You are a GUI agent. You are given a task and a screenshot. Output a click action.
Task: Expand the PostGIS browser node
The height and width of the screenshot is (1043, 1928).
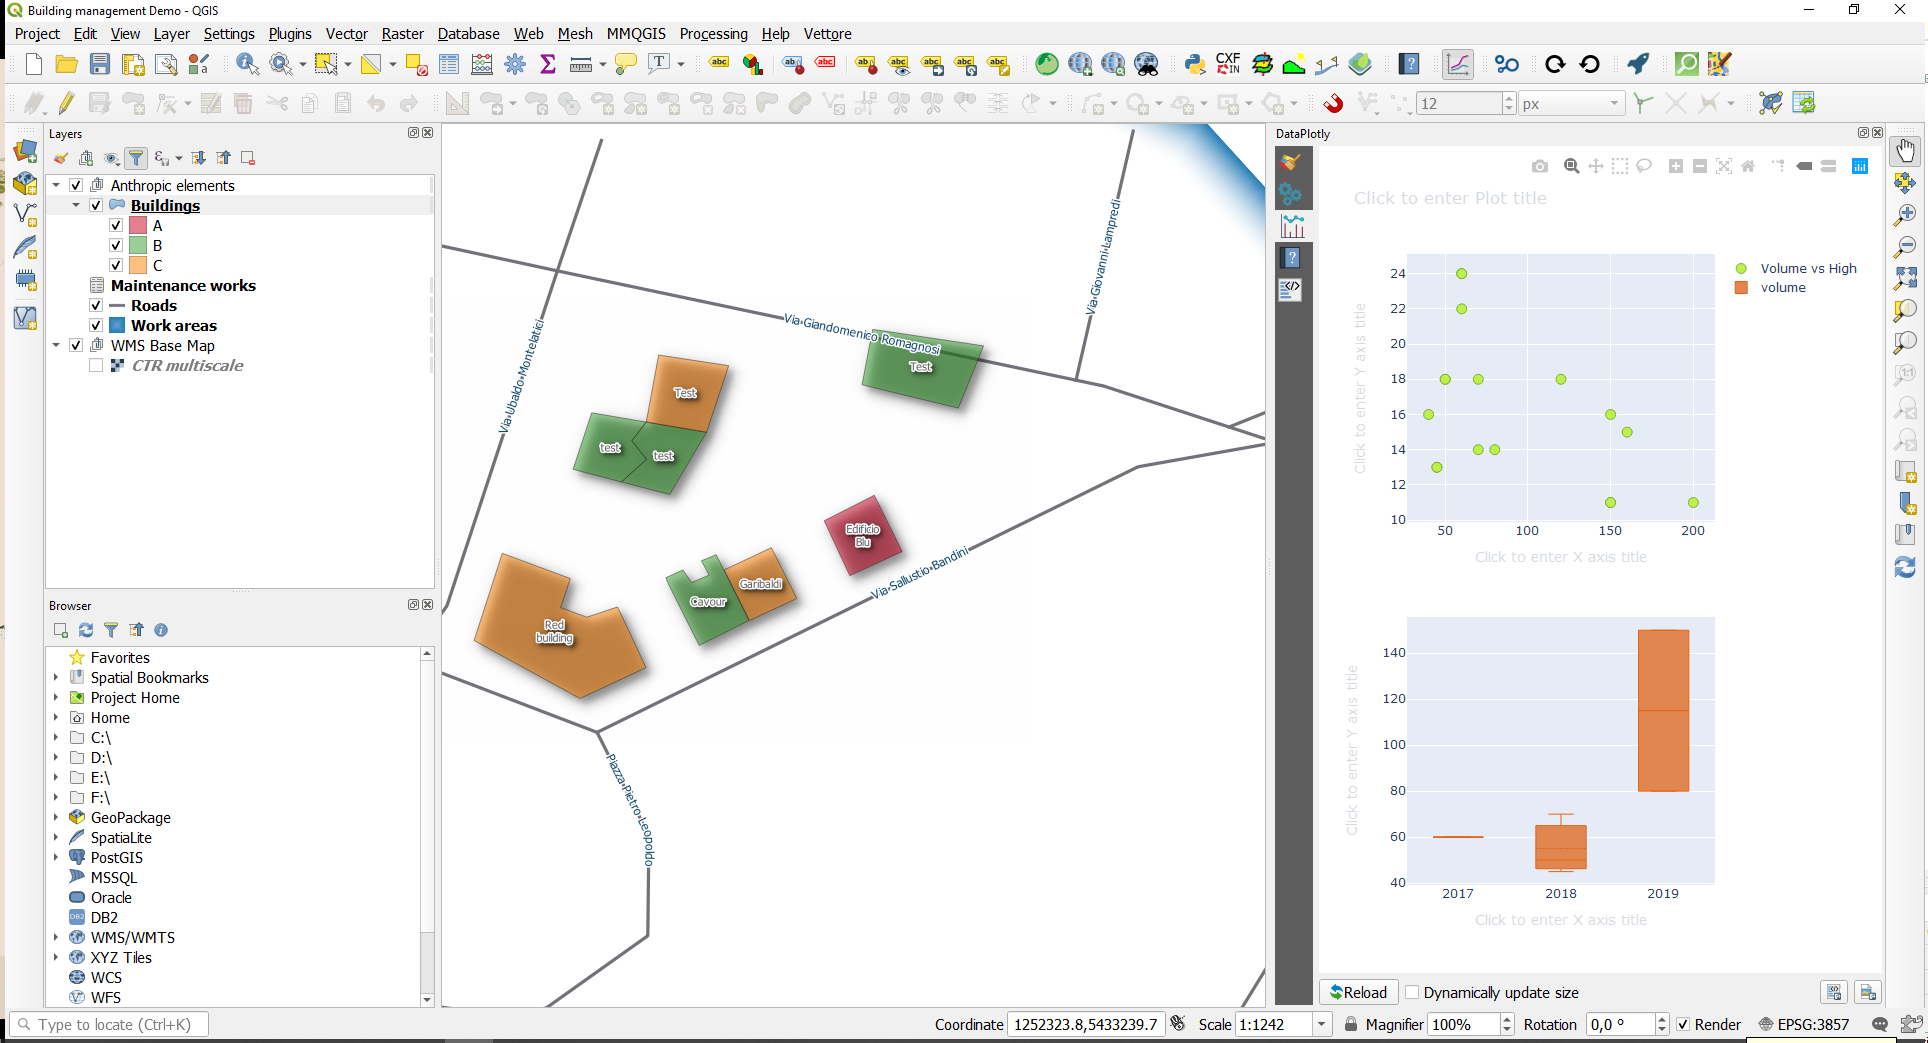[x=56, y=857]
